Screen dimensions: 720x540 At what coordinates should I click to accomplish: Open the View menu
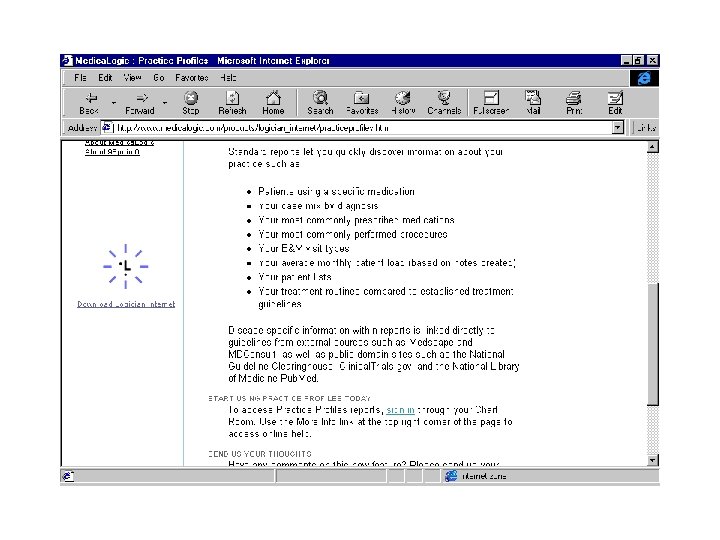coord(132,78)
